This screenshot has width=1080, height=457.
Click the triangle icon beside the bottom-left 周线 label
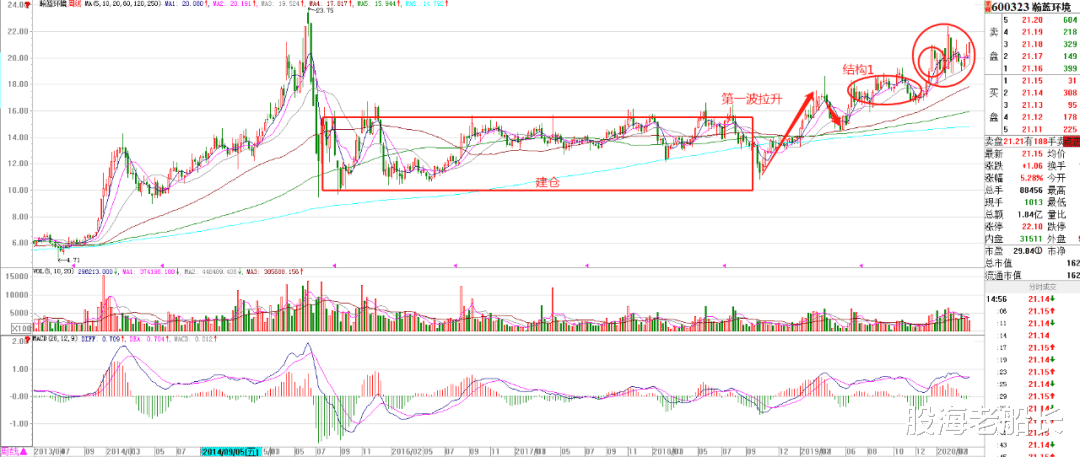point(22,451)
